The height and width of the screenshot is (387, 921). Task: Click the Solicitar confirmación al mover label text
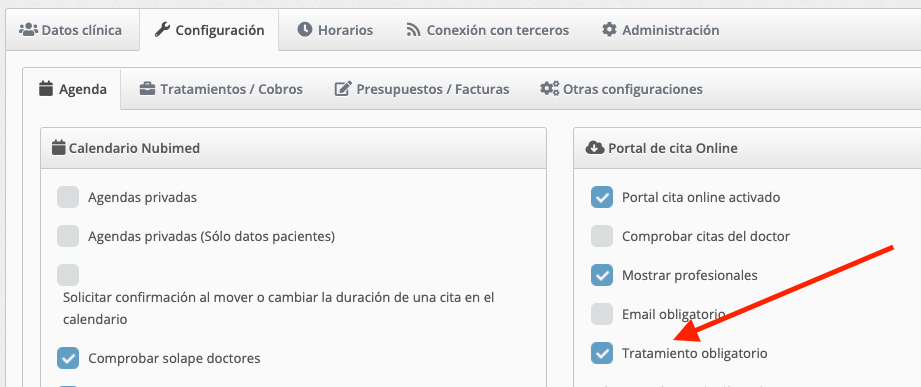pos(278,308)
